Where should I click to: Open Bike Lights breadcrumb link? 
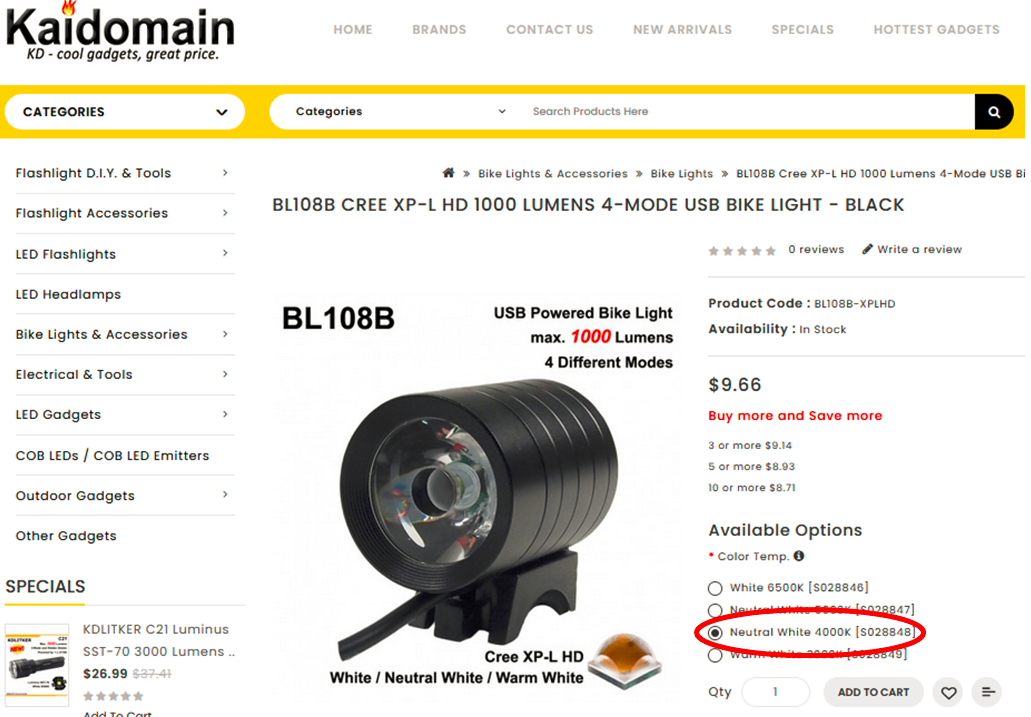pyautogui.click(x=681, y=174)
